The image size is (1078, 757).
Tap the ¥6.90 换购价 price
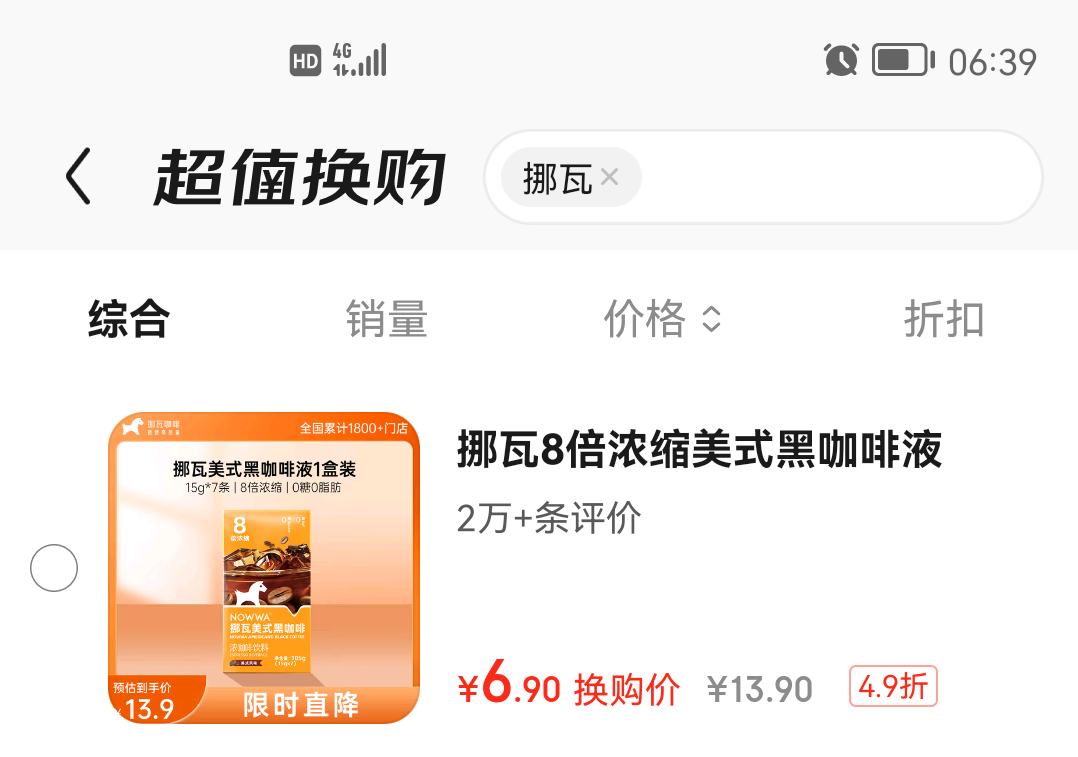coord(569,685)
